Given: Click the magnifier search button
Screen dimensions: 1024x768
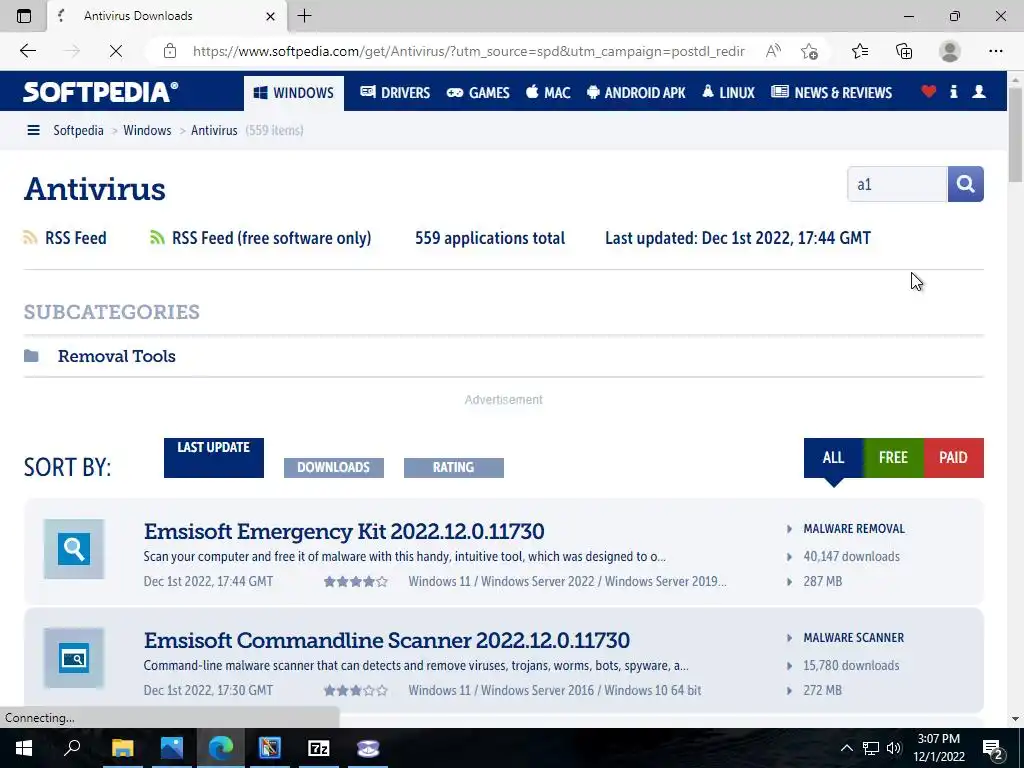Looking at the screenshot, I should (x=965, y=184).
